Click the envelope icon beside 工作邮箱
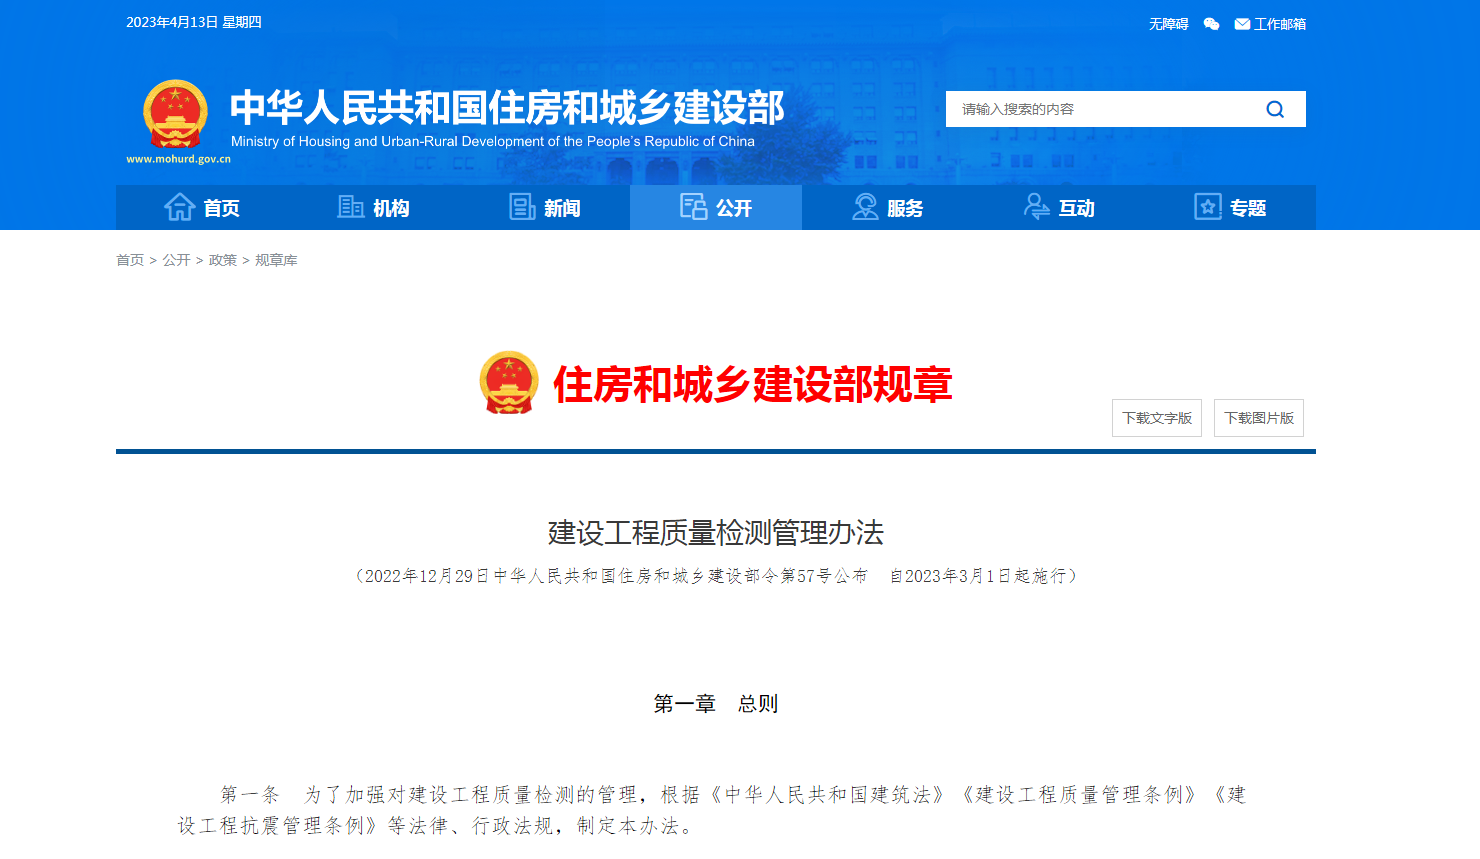This screenshot has width=1480, height=859. 1242,24
